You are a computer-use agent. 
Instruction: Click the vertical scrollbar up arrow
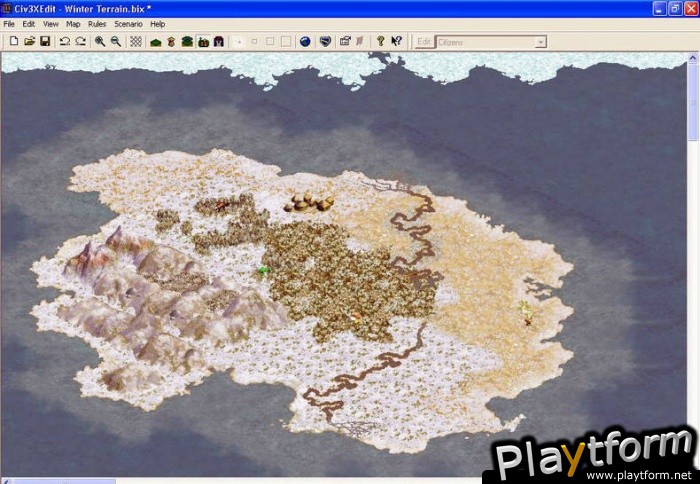click(693, 58)
